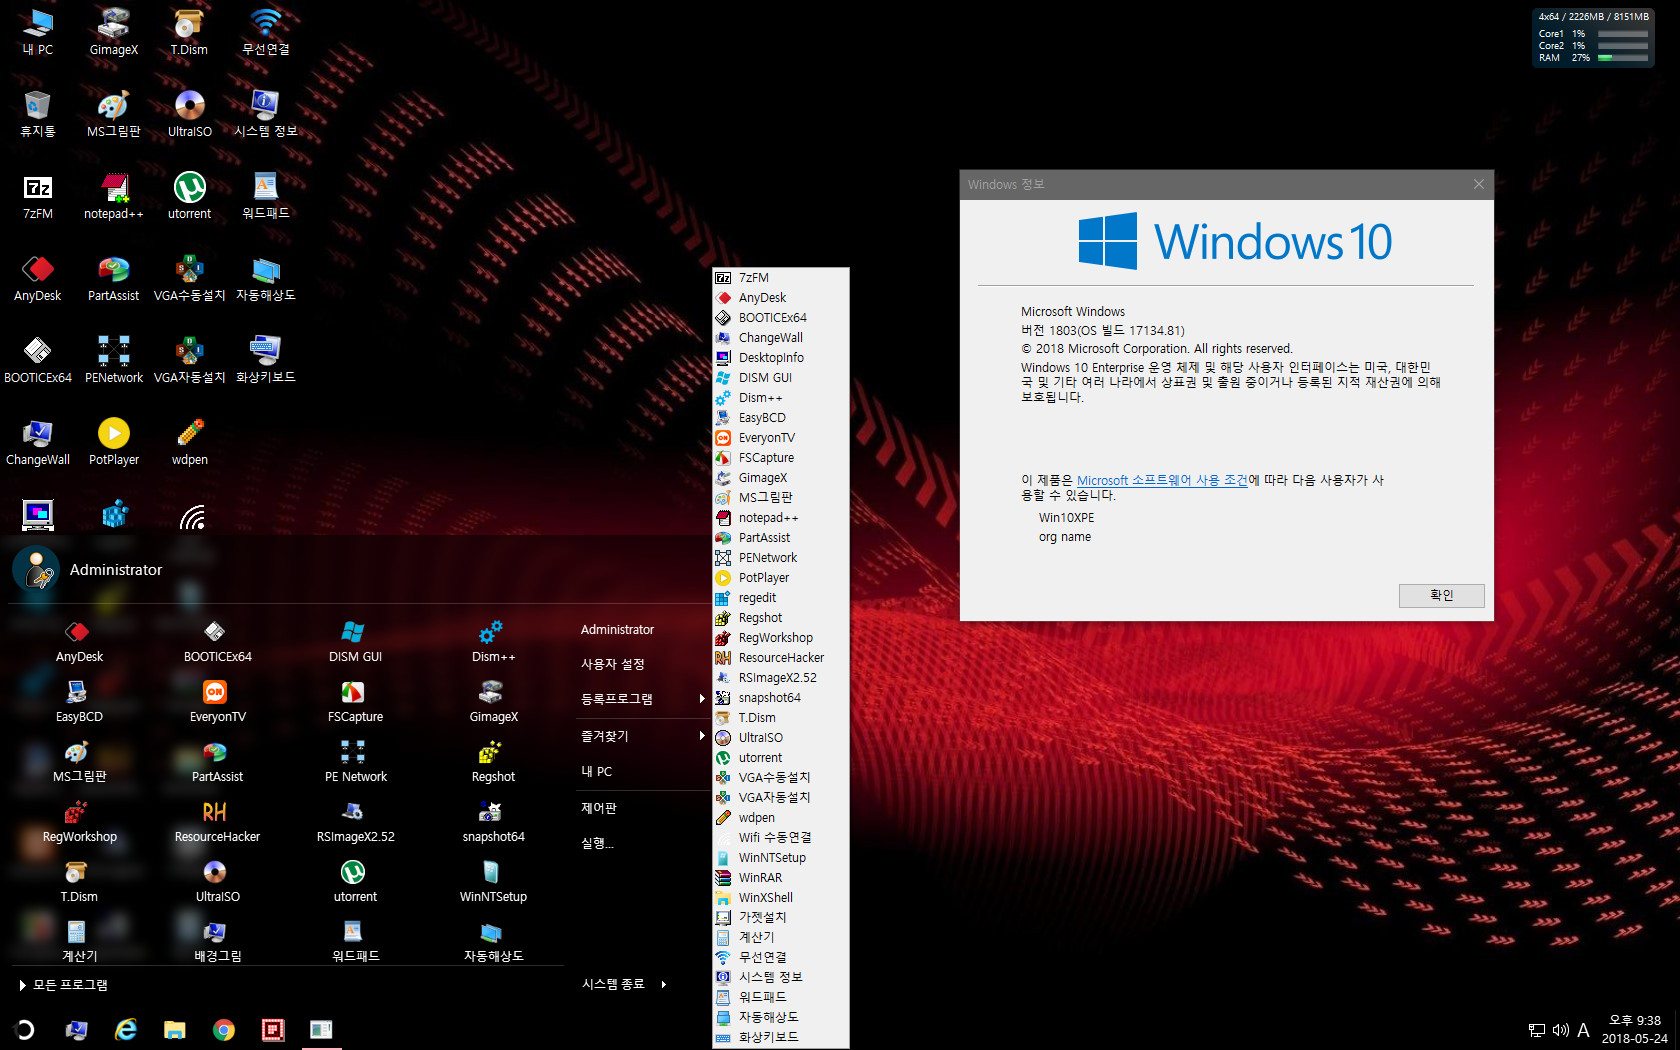Launch EasyBCD from start menu tiles
1680x1050 pixels.
79,701
